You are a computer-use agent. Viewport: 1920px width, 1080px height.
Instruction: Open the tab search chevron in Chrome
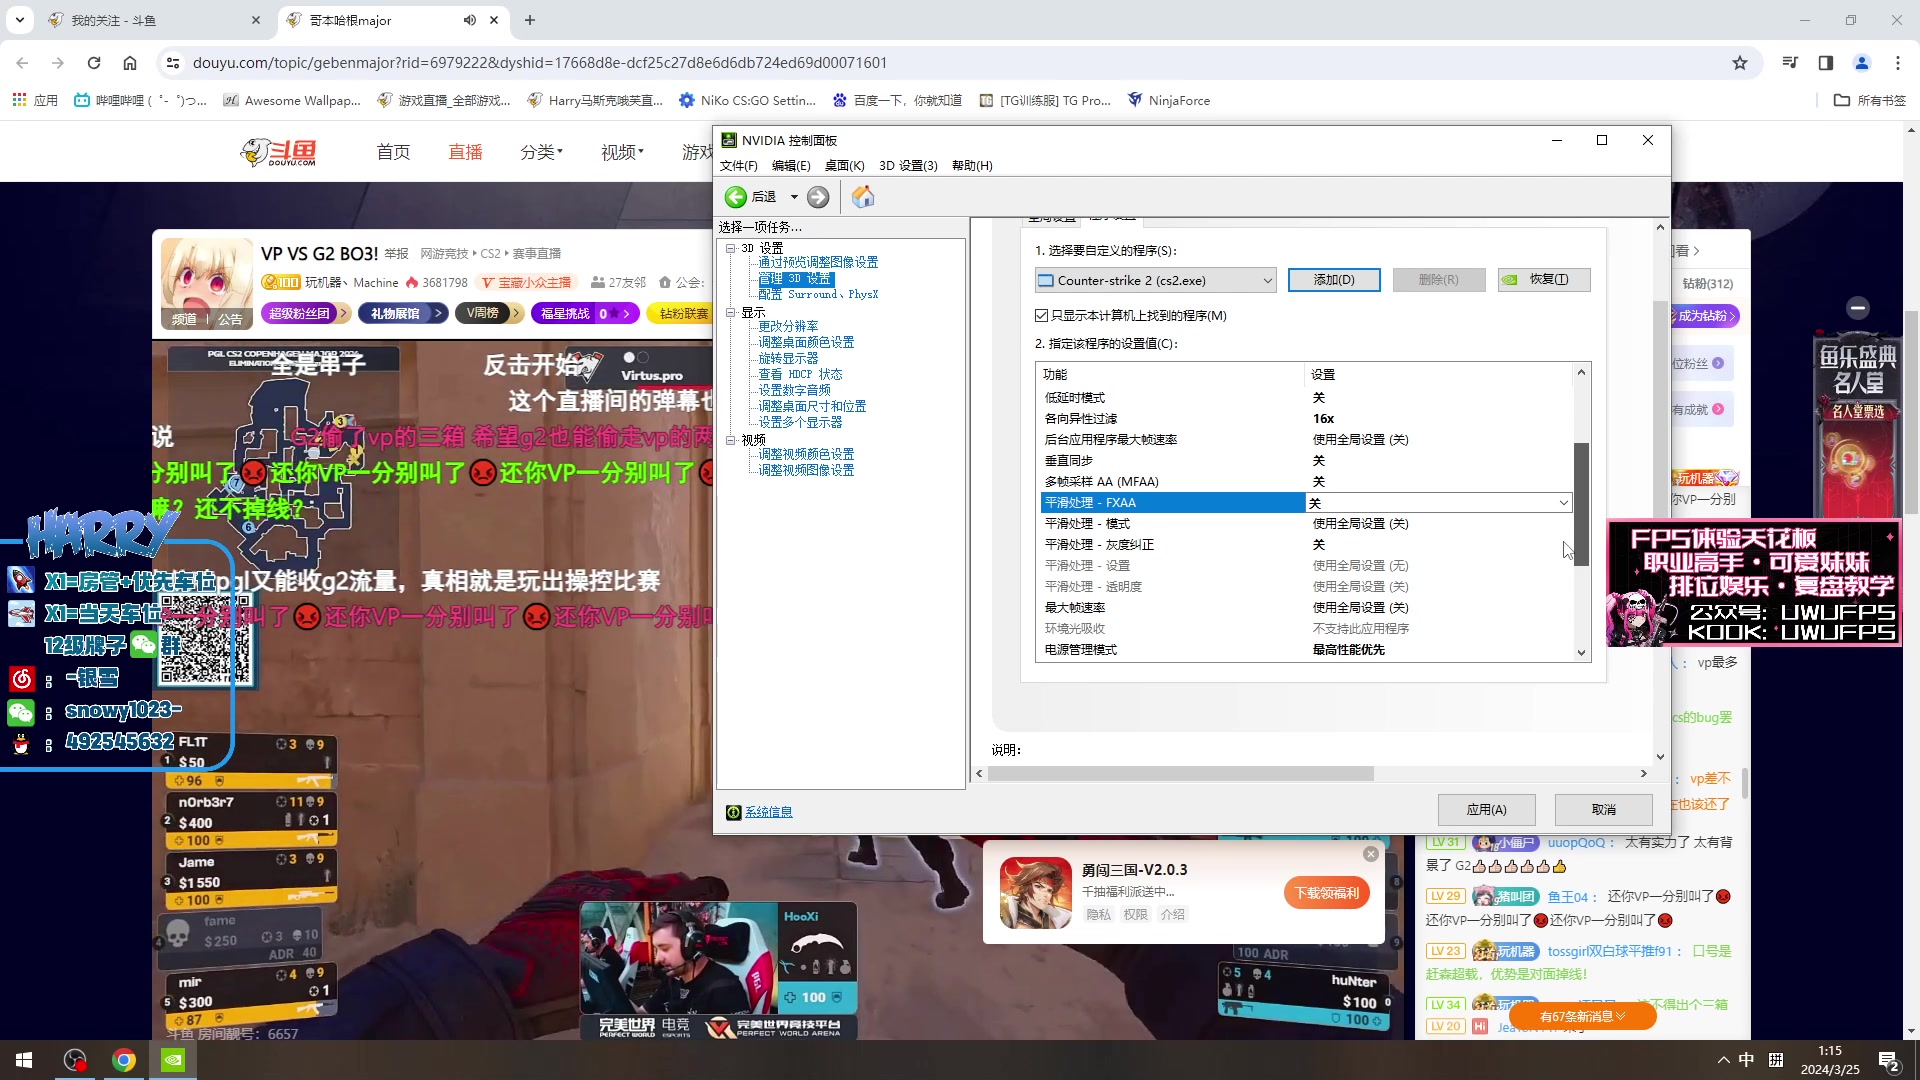pyautogui.click(x=20, y=20)
